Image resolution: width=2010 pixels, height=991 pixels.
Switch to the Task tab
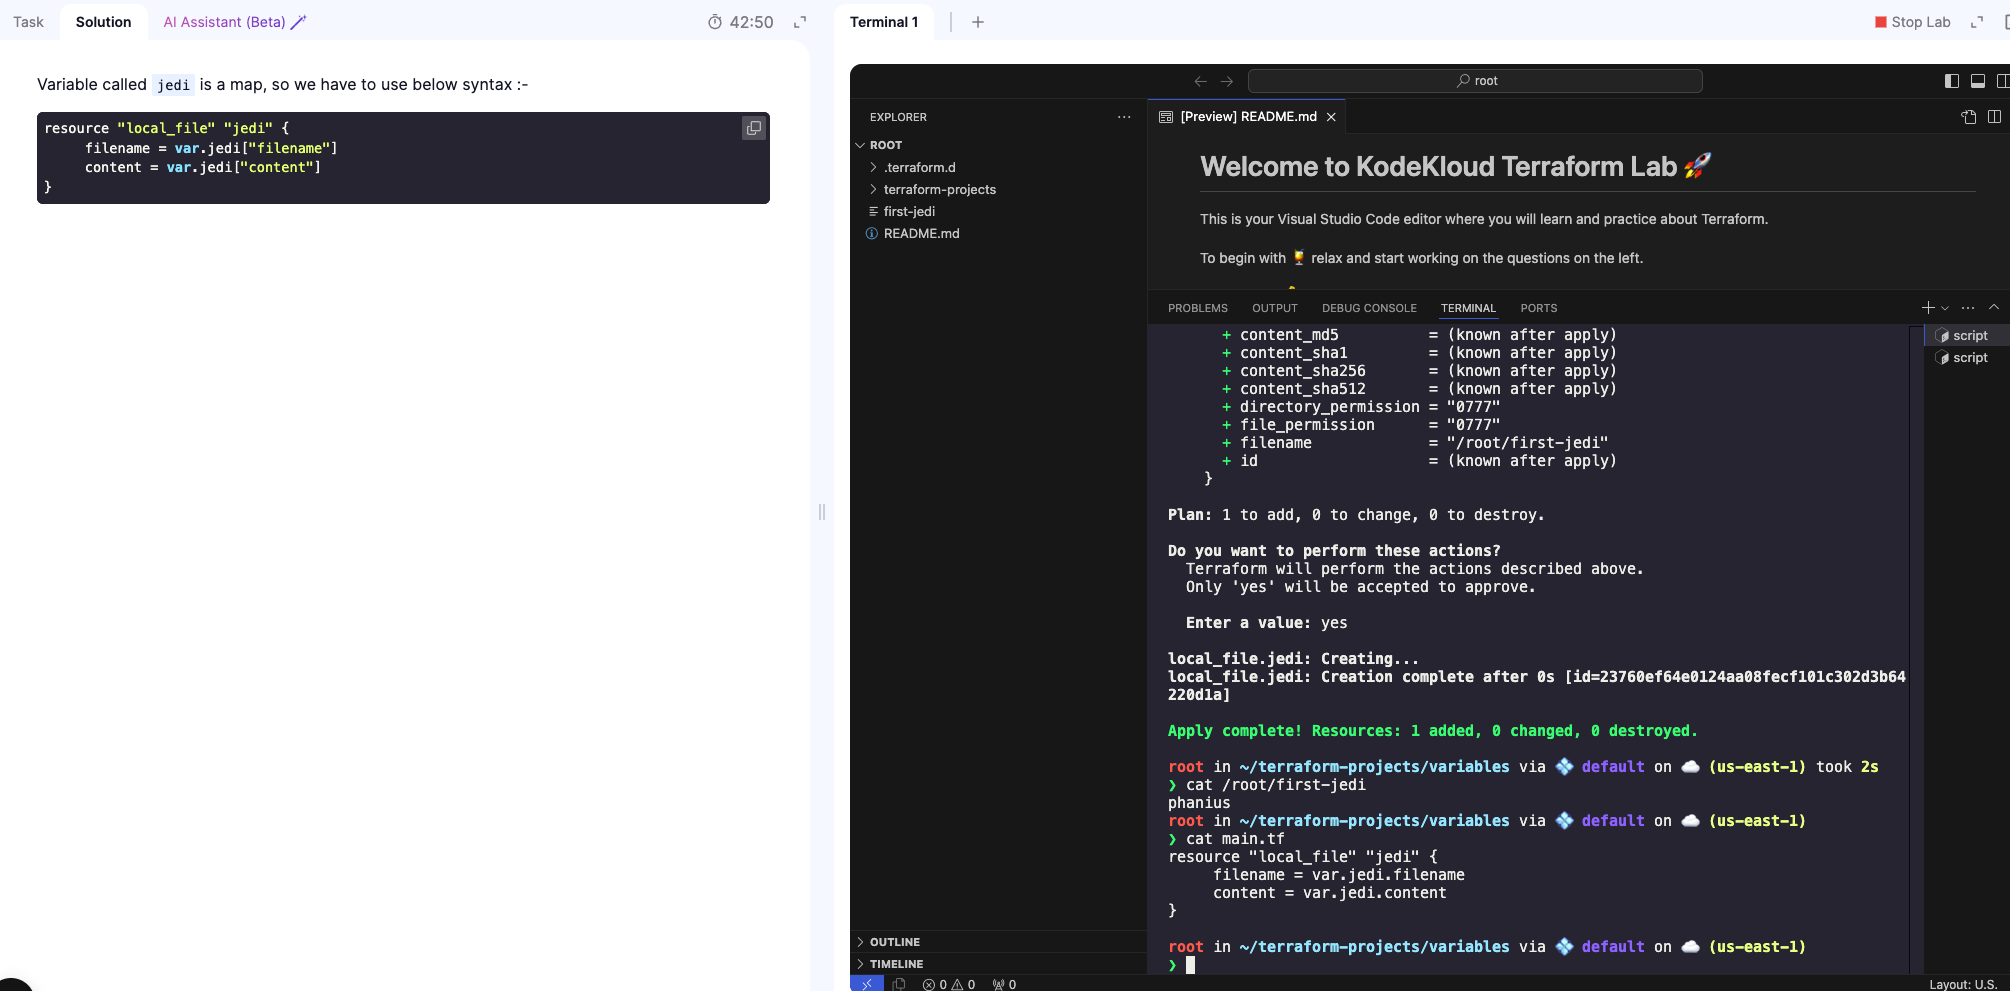(28, 22)
